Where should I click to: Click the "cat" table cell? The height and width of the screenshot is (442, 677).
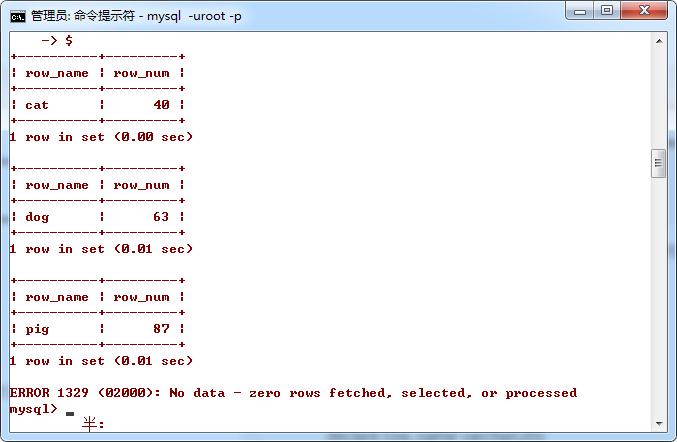pos(37,105)
